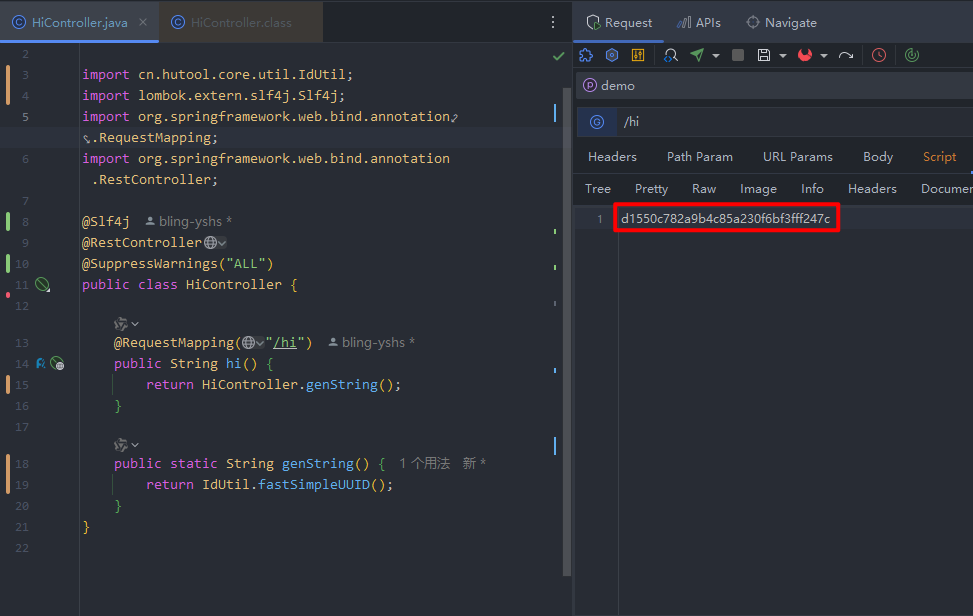
Task: Select the Tree response view
Action: 598,189
